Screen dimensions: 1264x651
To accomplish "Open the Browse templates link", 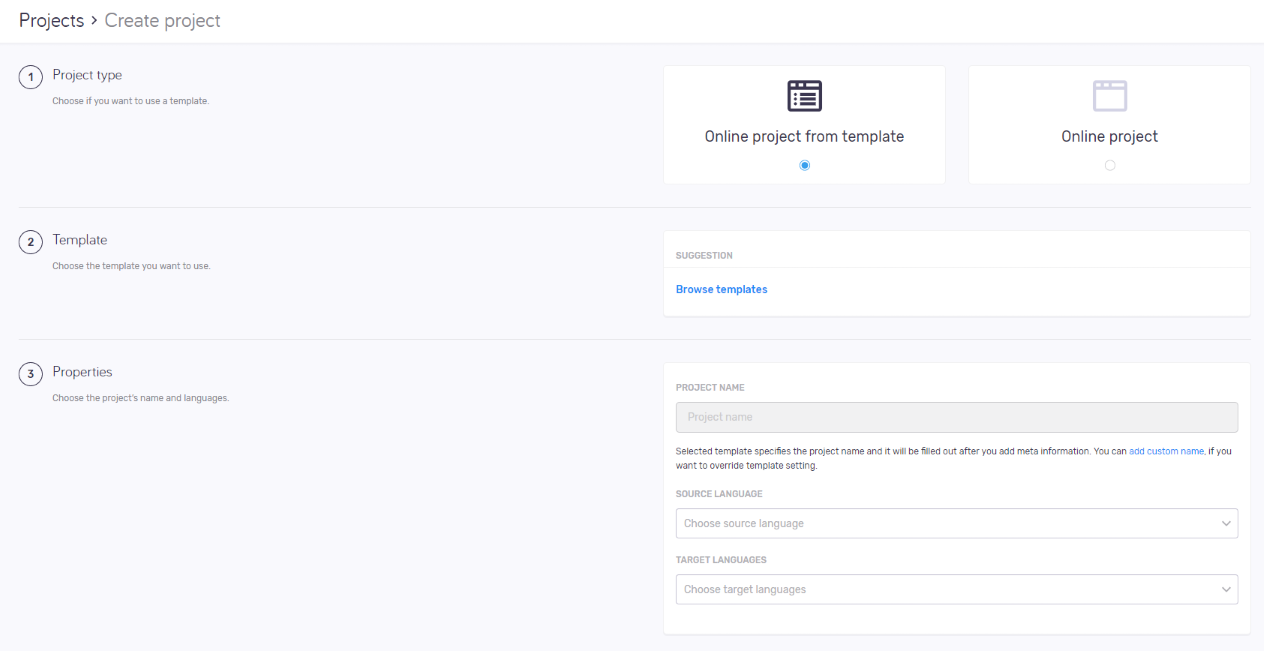I will click(721, 289).
